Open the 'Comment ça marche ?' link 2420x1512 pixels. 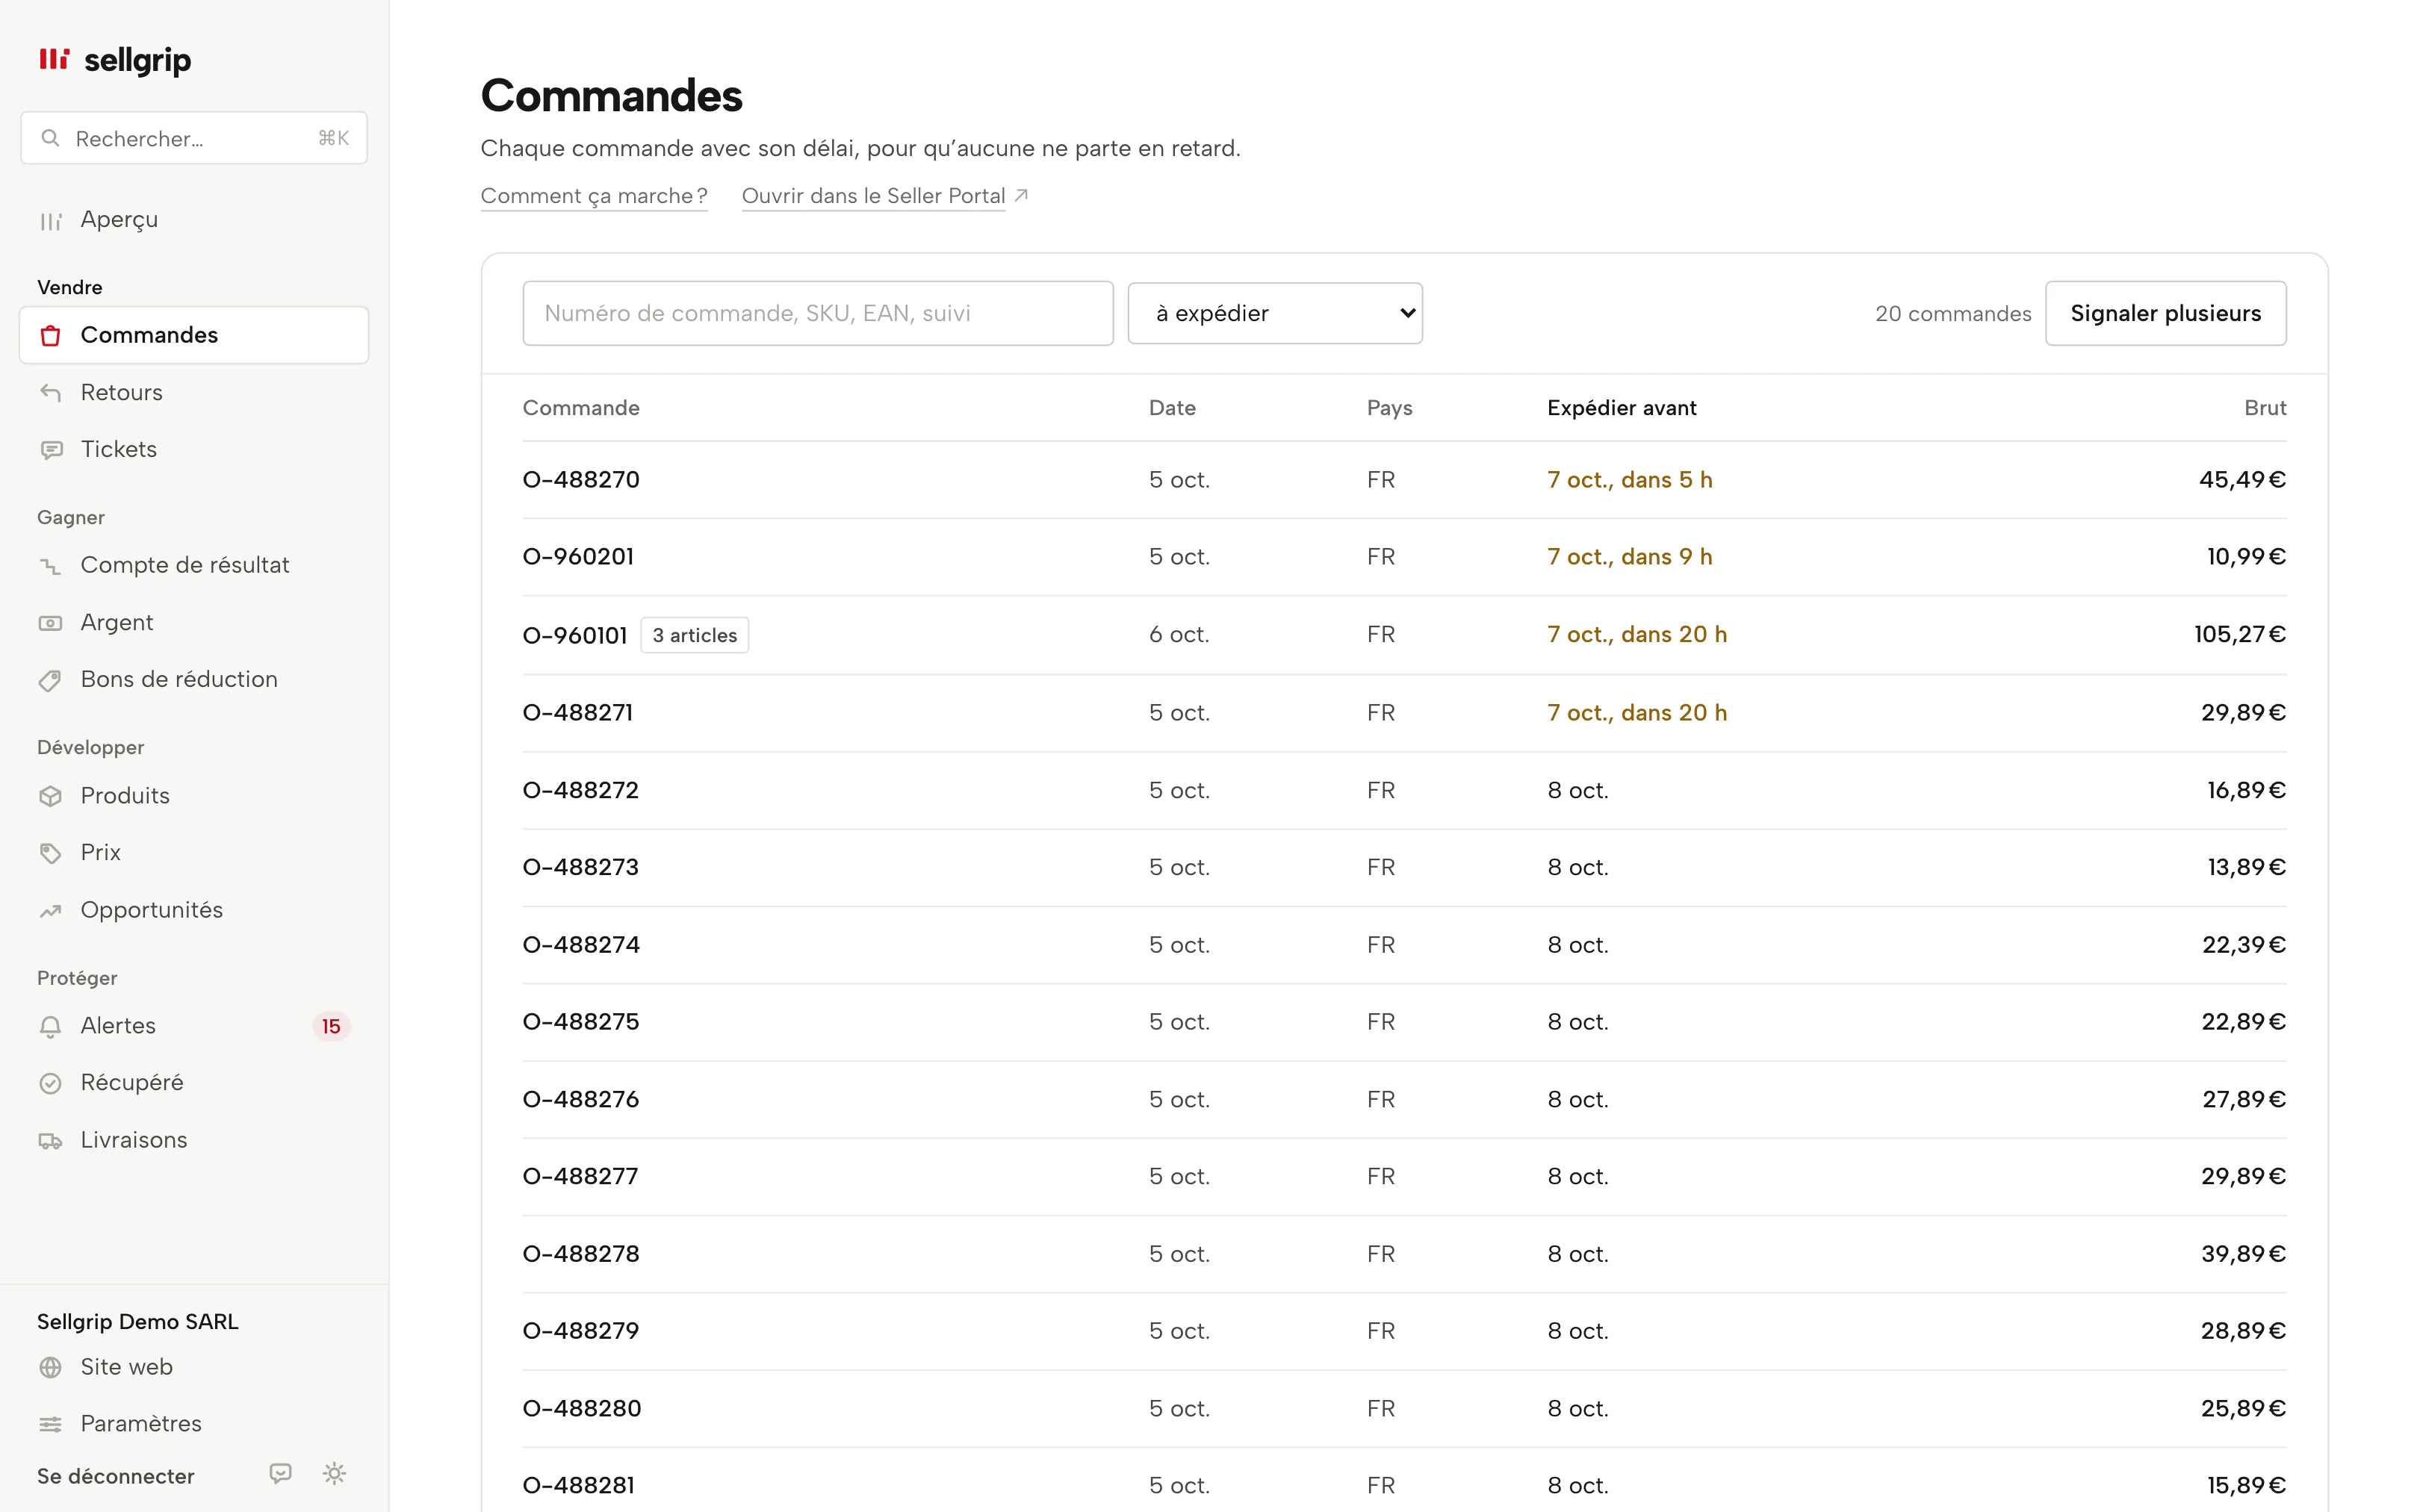[594, 196]
